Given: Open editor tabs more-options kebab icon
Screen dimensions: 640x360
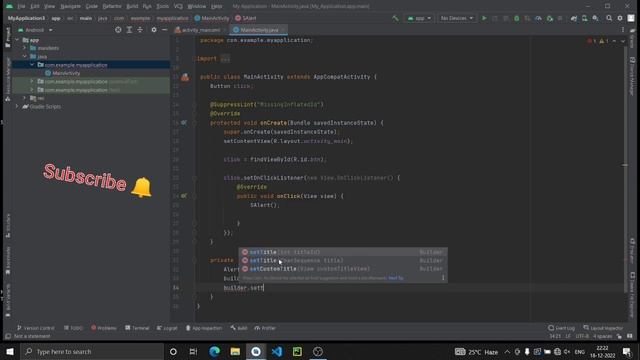Looking at the screenshot, I should click(x=623, y=30).
